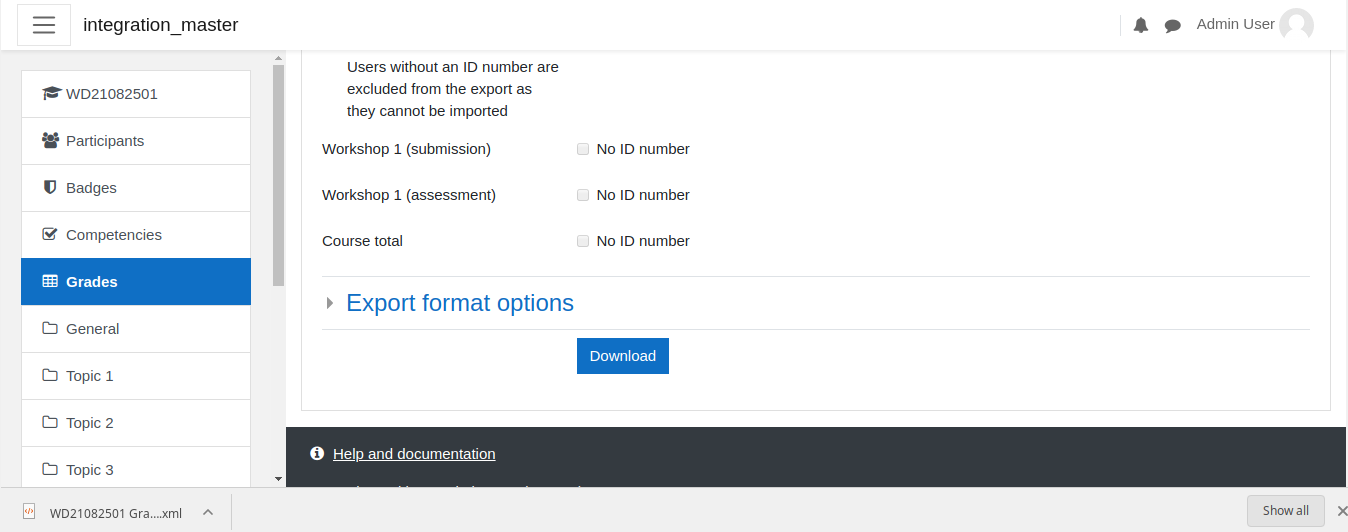Click "No ID number" label for Course total

pyautogui.click(x=643, y=241)
